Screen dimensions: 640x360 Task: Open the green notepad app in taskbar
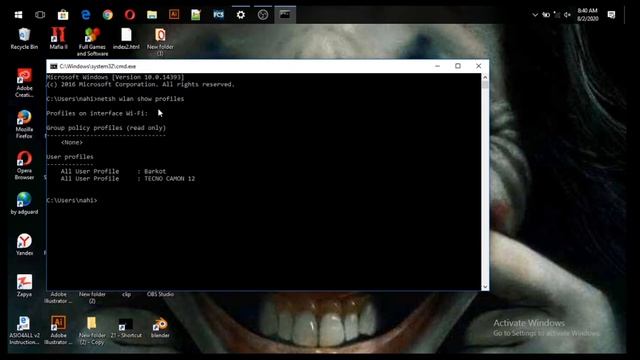point(196,15)
